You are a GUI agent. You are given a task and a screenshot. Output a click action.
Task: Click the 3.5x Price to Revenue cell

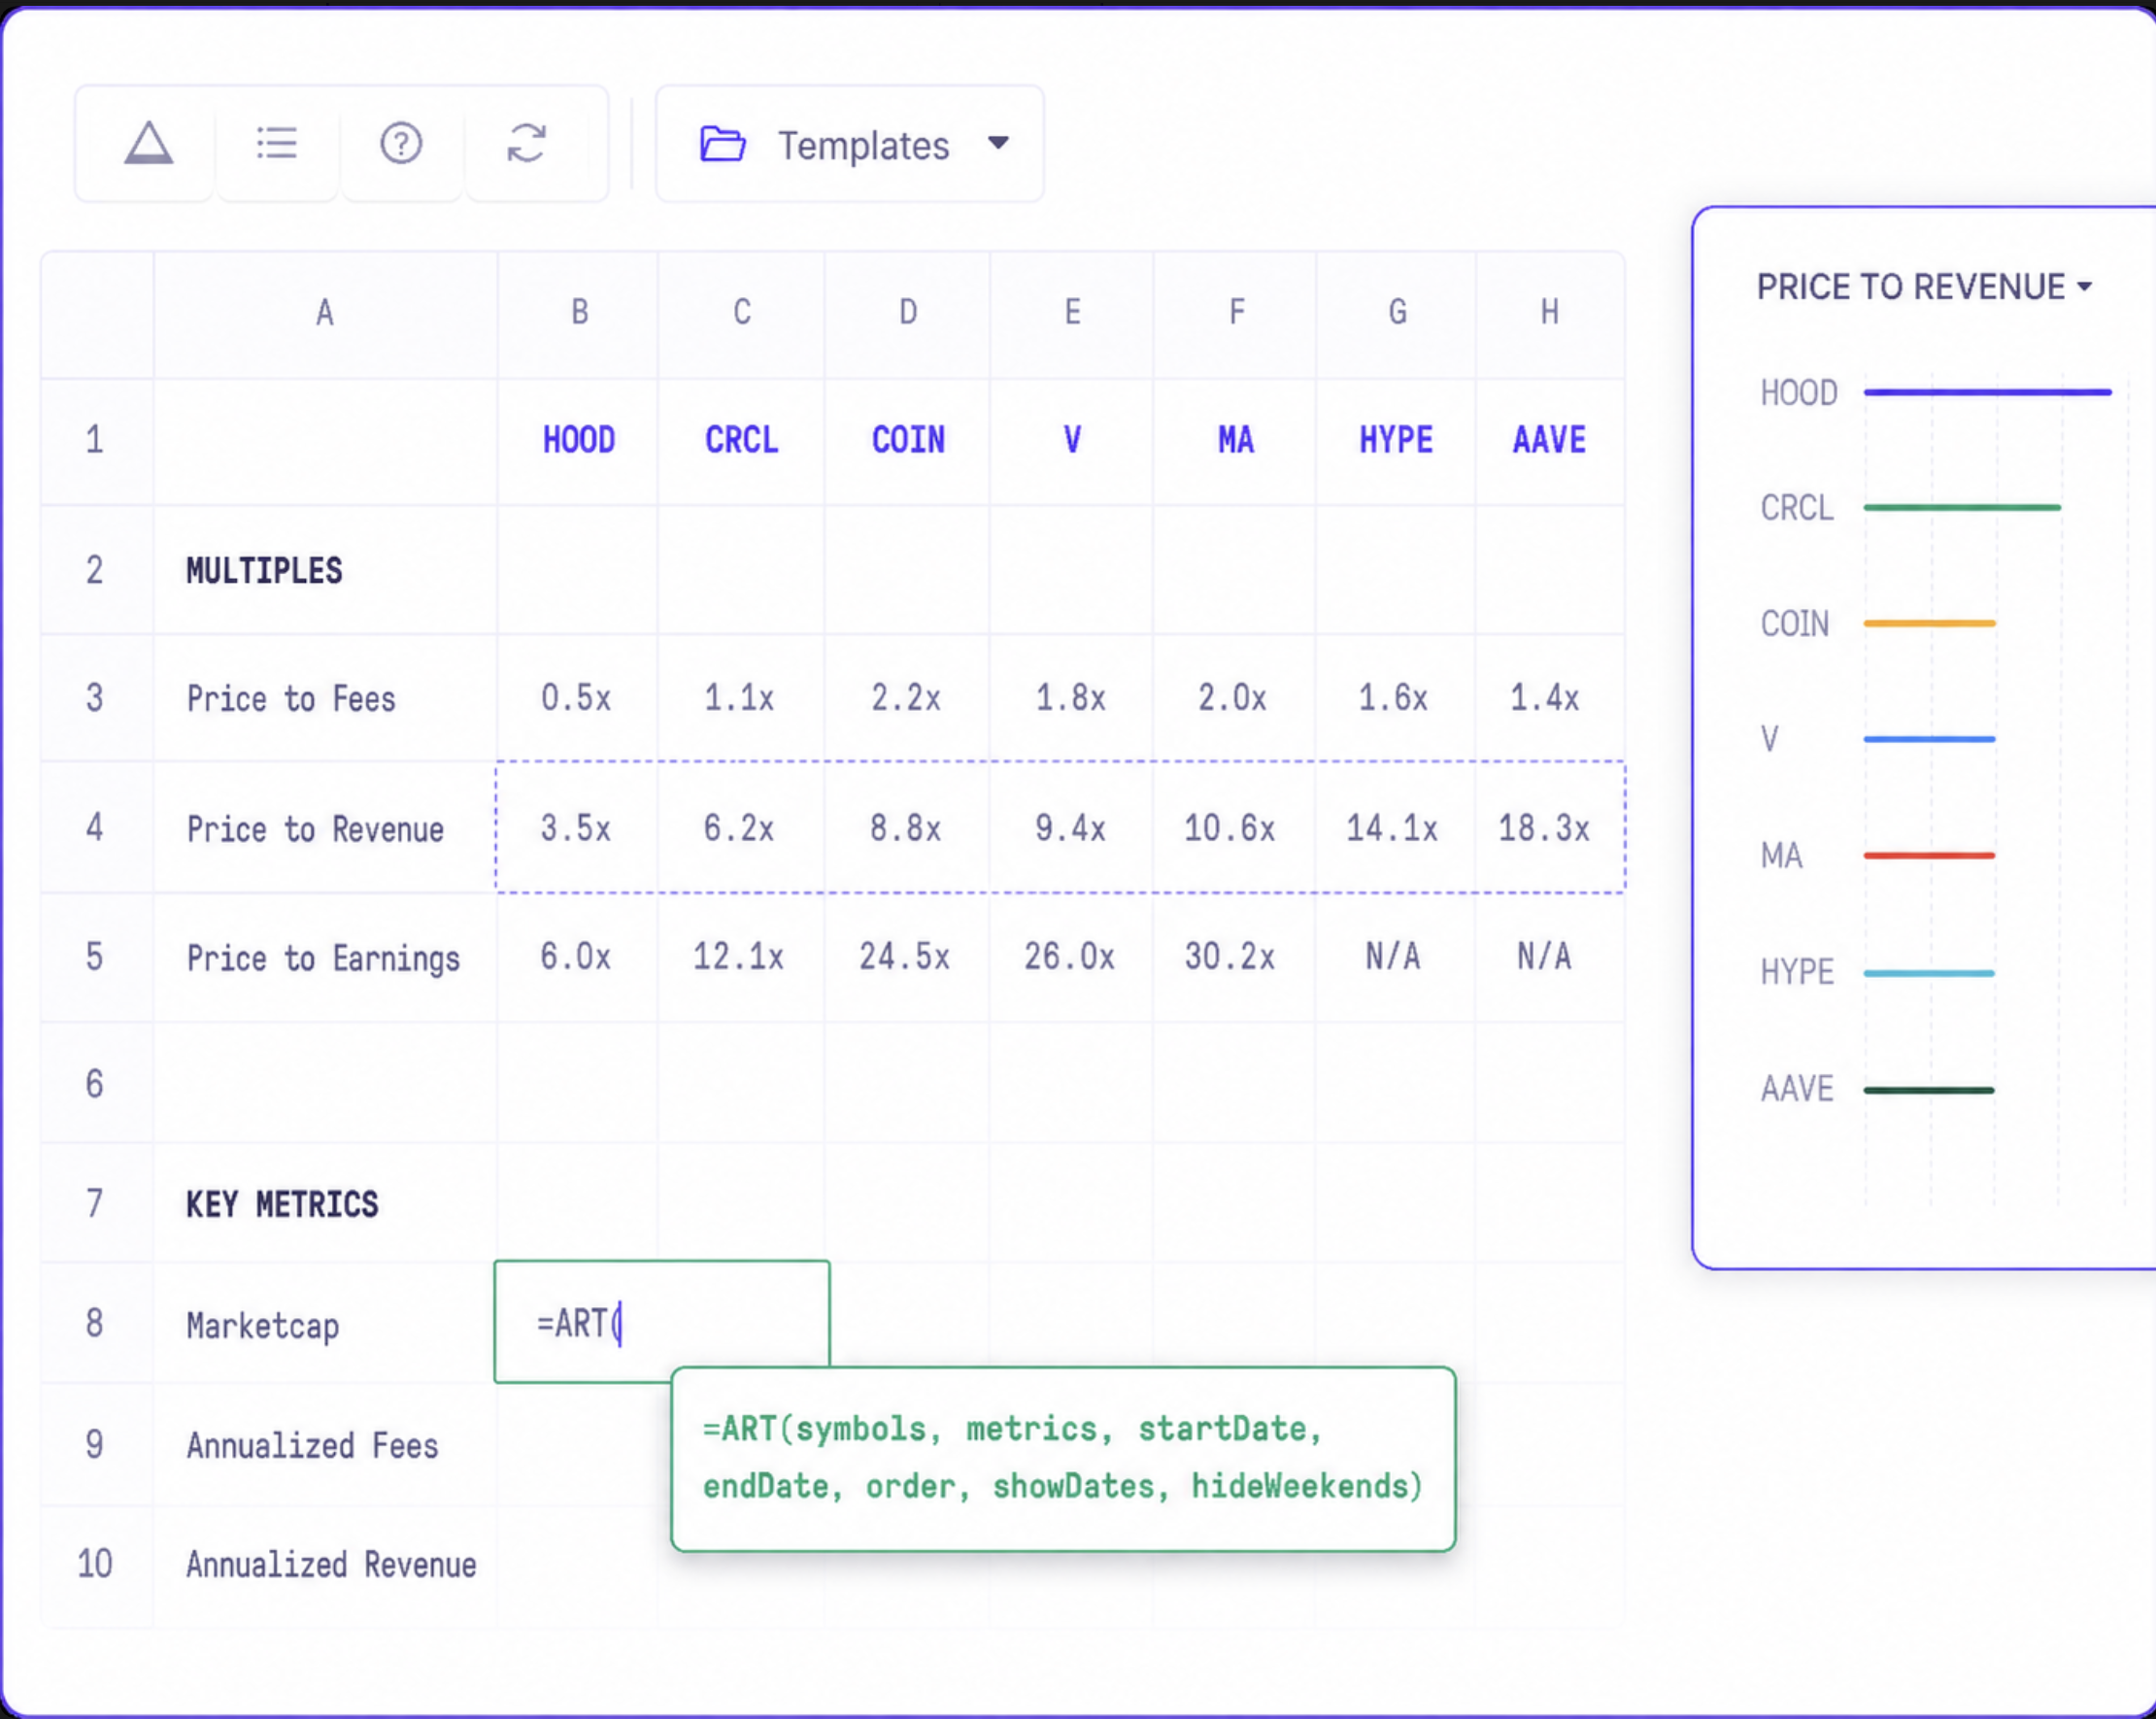[577, 828]
